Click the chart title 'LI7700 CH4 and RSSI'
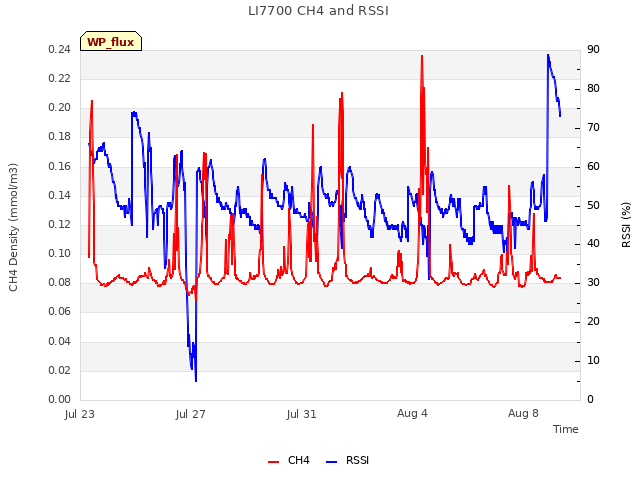 click(318, 11)
